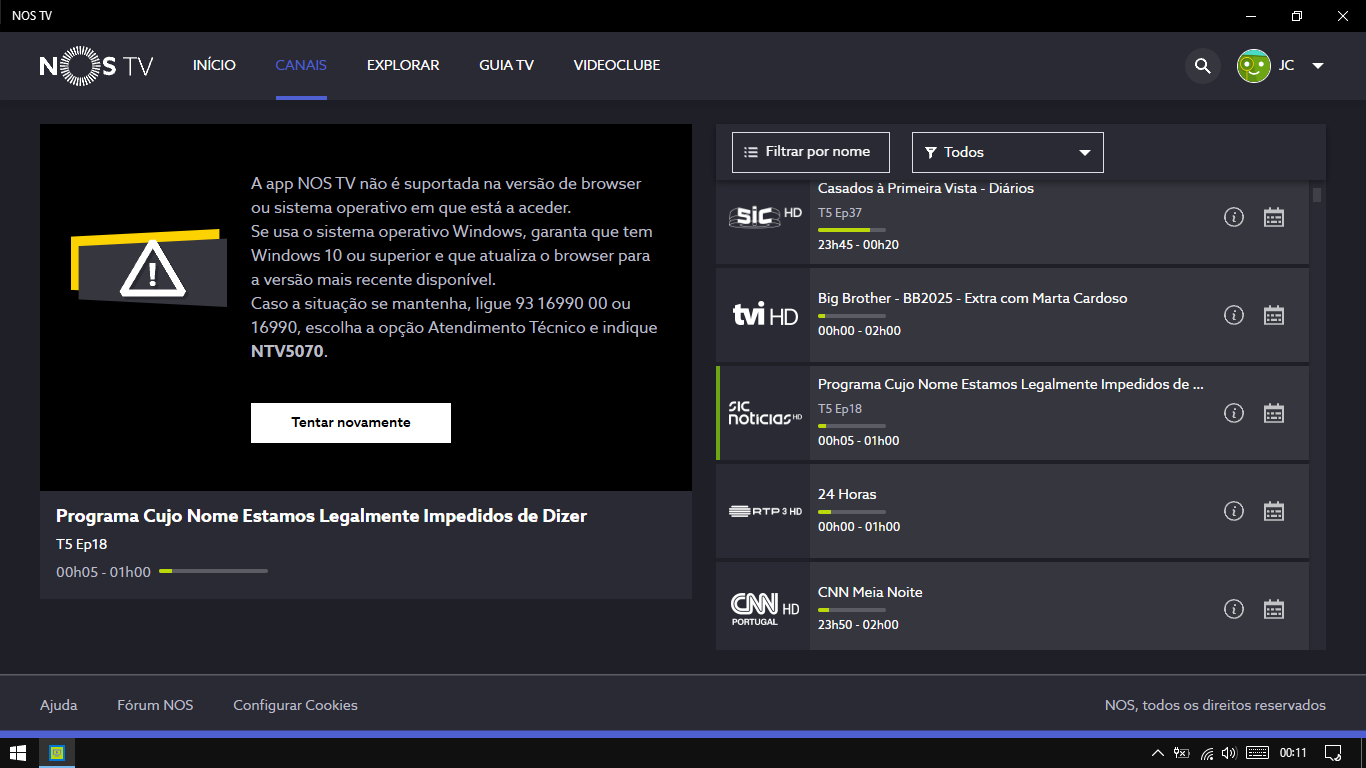Open the Ajuda footer link
Image resolution: width=1366 pixels, height=768 pixels.
59,705
